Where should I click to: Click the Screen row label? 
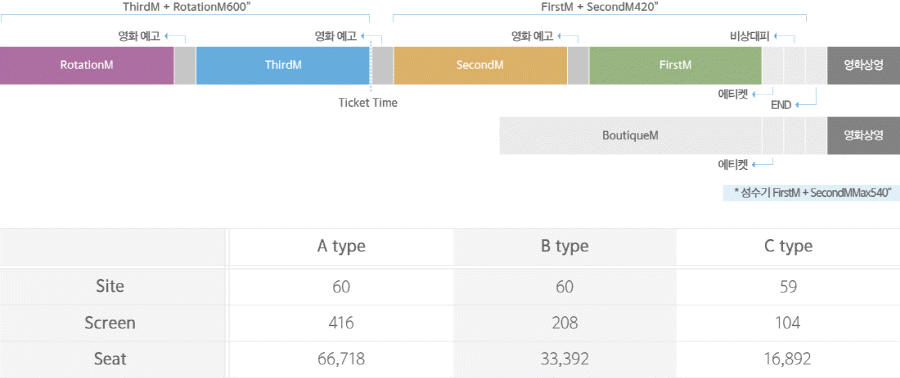[x=110, y=323]
